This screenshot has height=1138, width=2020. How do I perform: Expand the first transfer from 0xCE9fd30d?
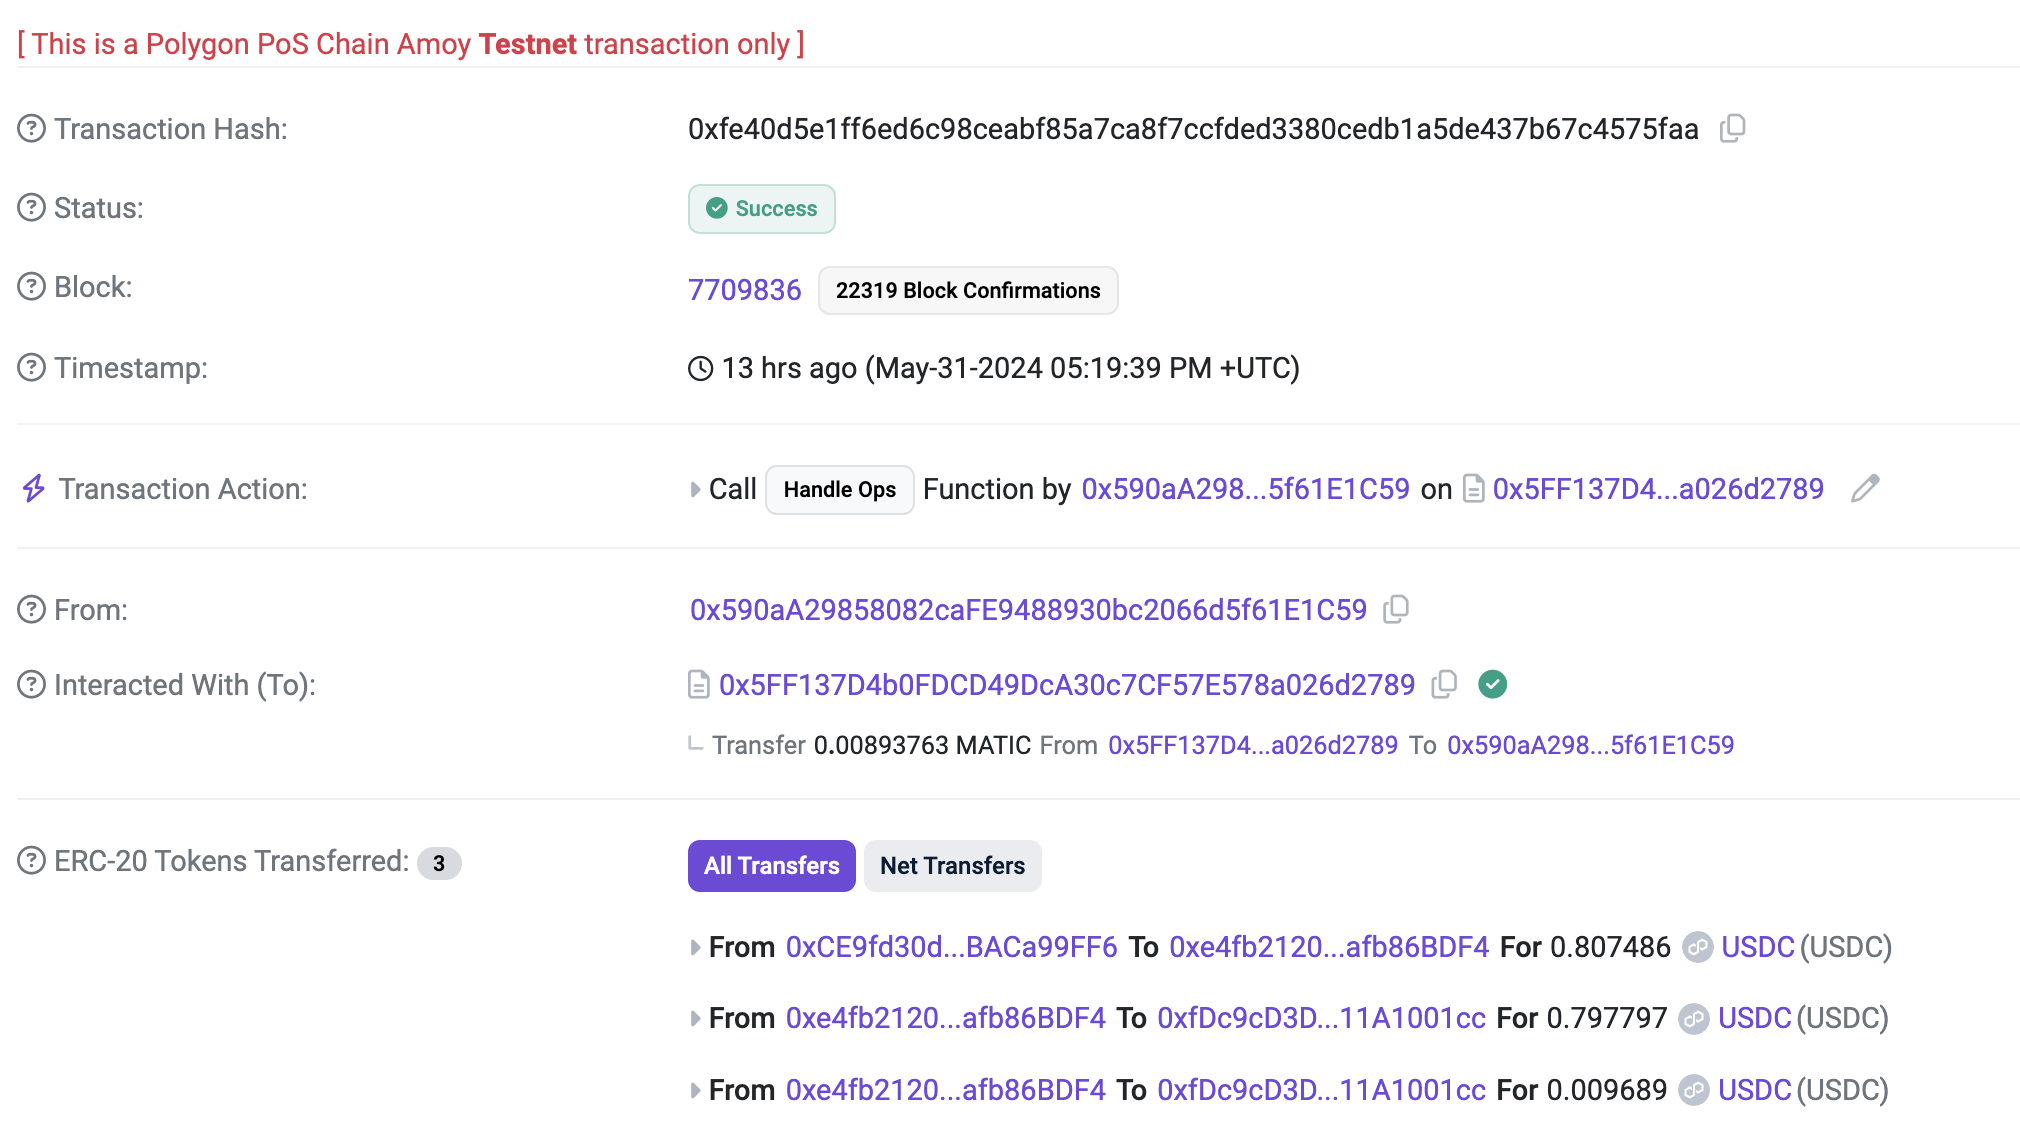tap(695, 947)
